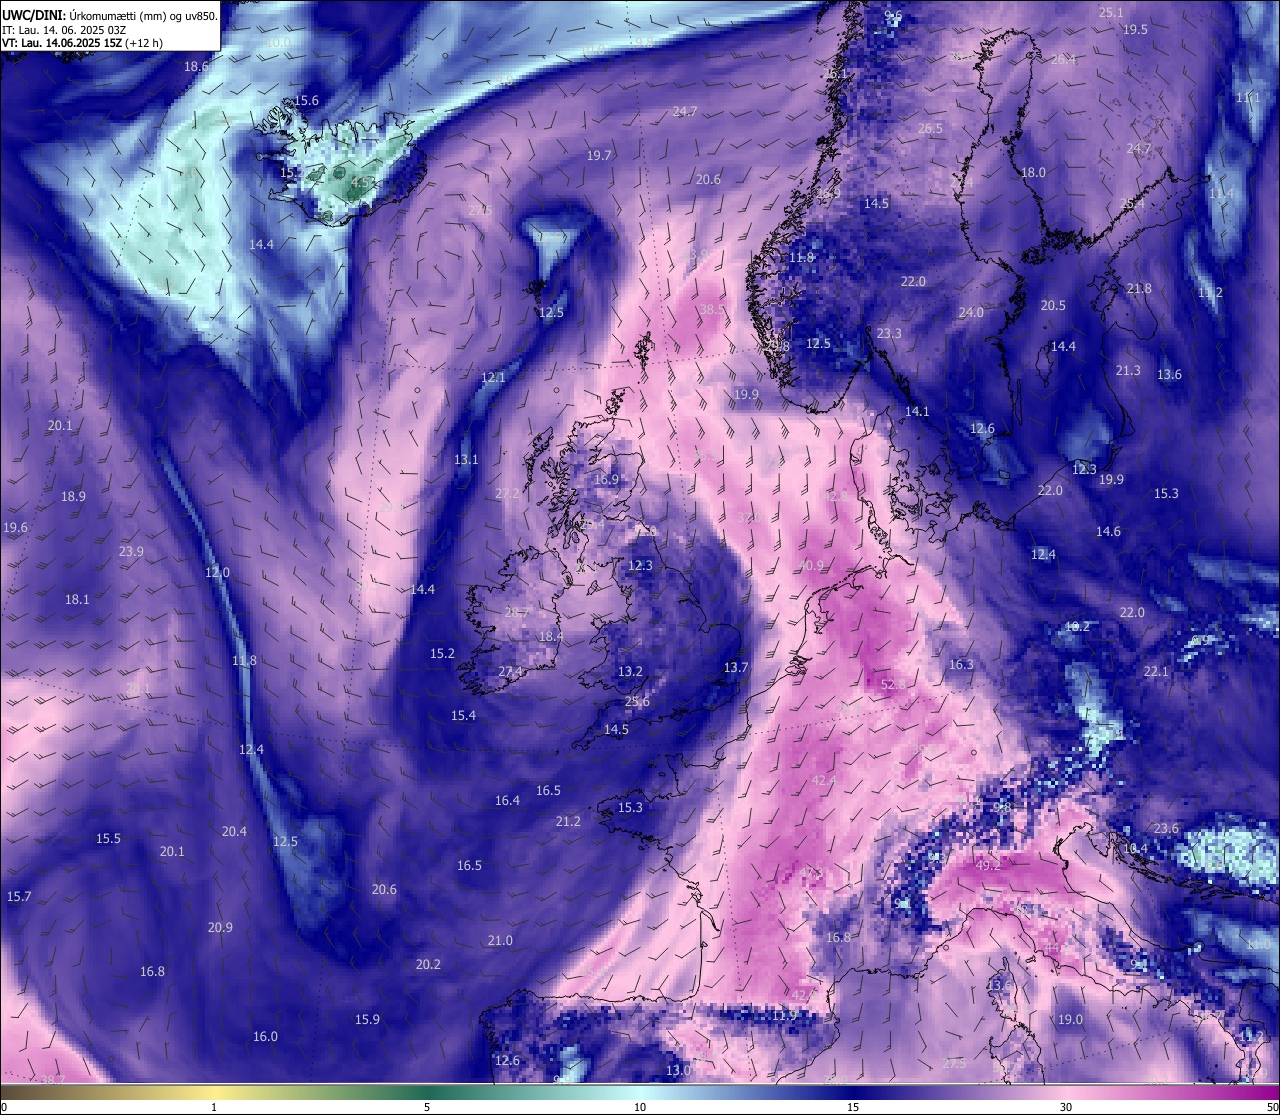Click the 24.0 value over Sweden
Viewport: 1280px width, 1115px height.
(971, 313)
